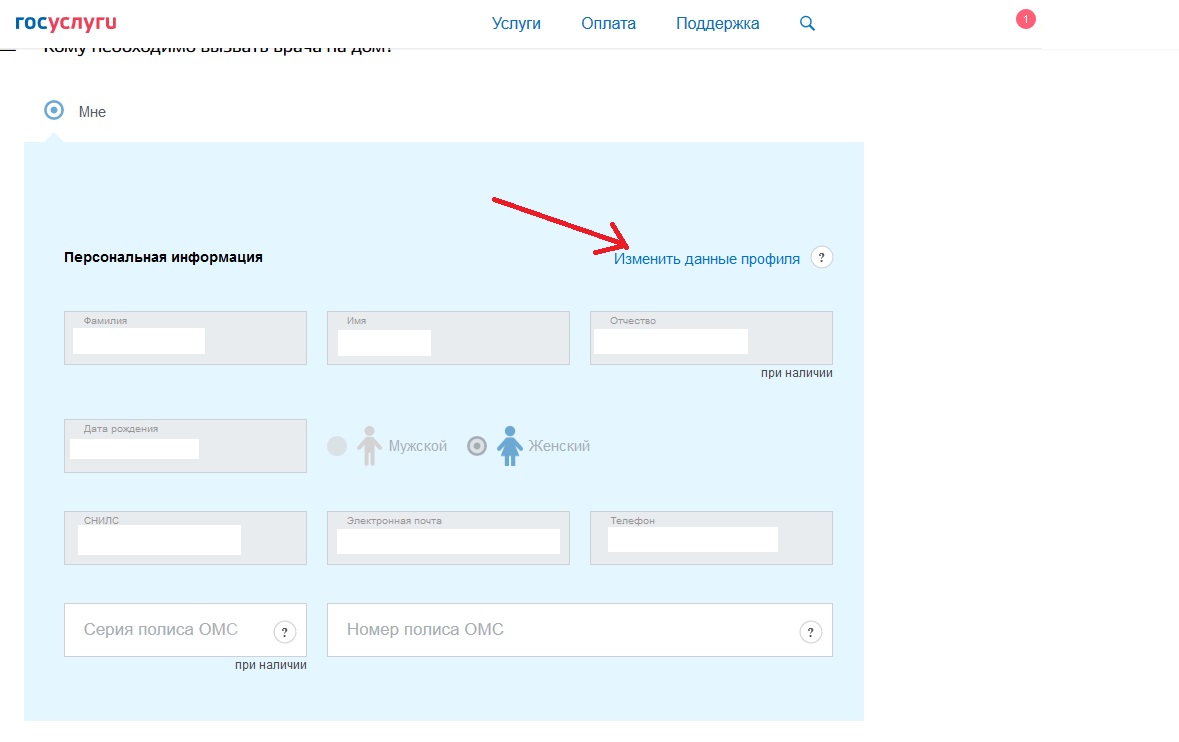Go to Поддержка section
Screen dimensions: 1179x742
(717, 23)
